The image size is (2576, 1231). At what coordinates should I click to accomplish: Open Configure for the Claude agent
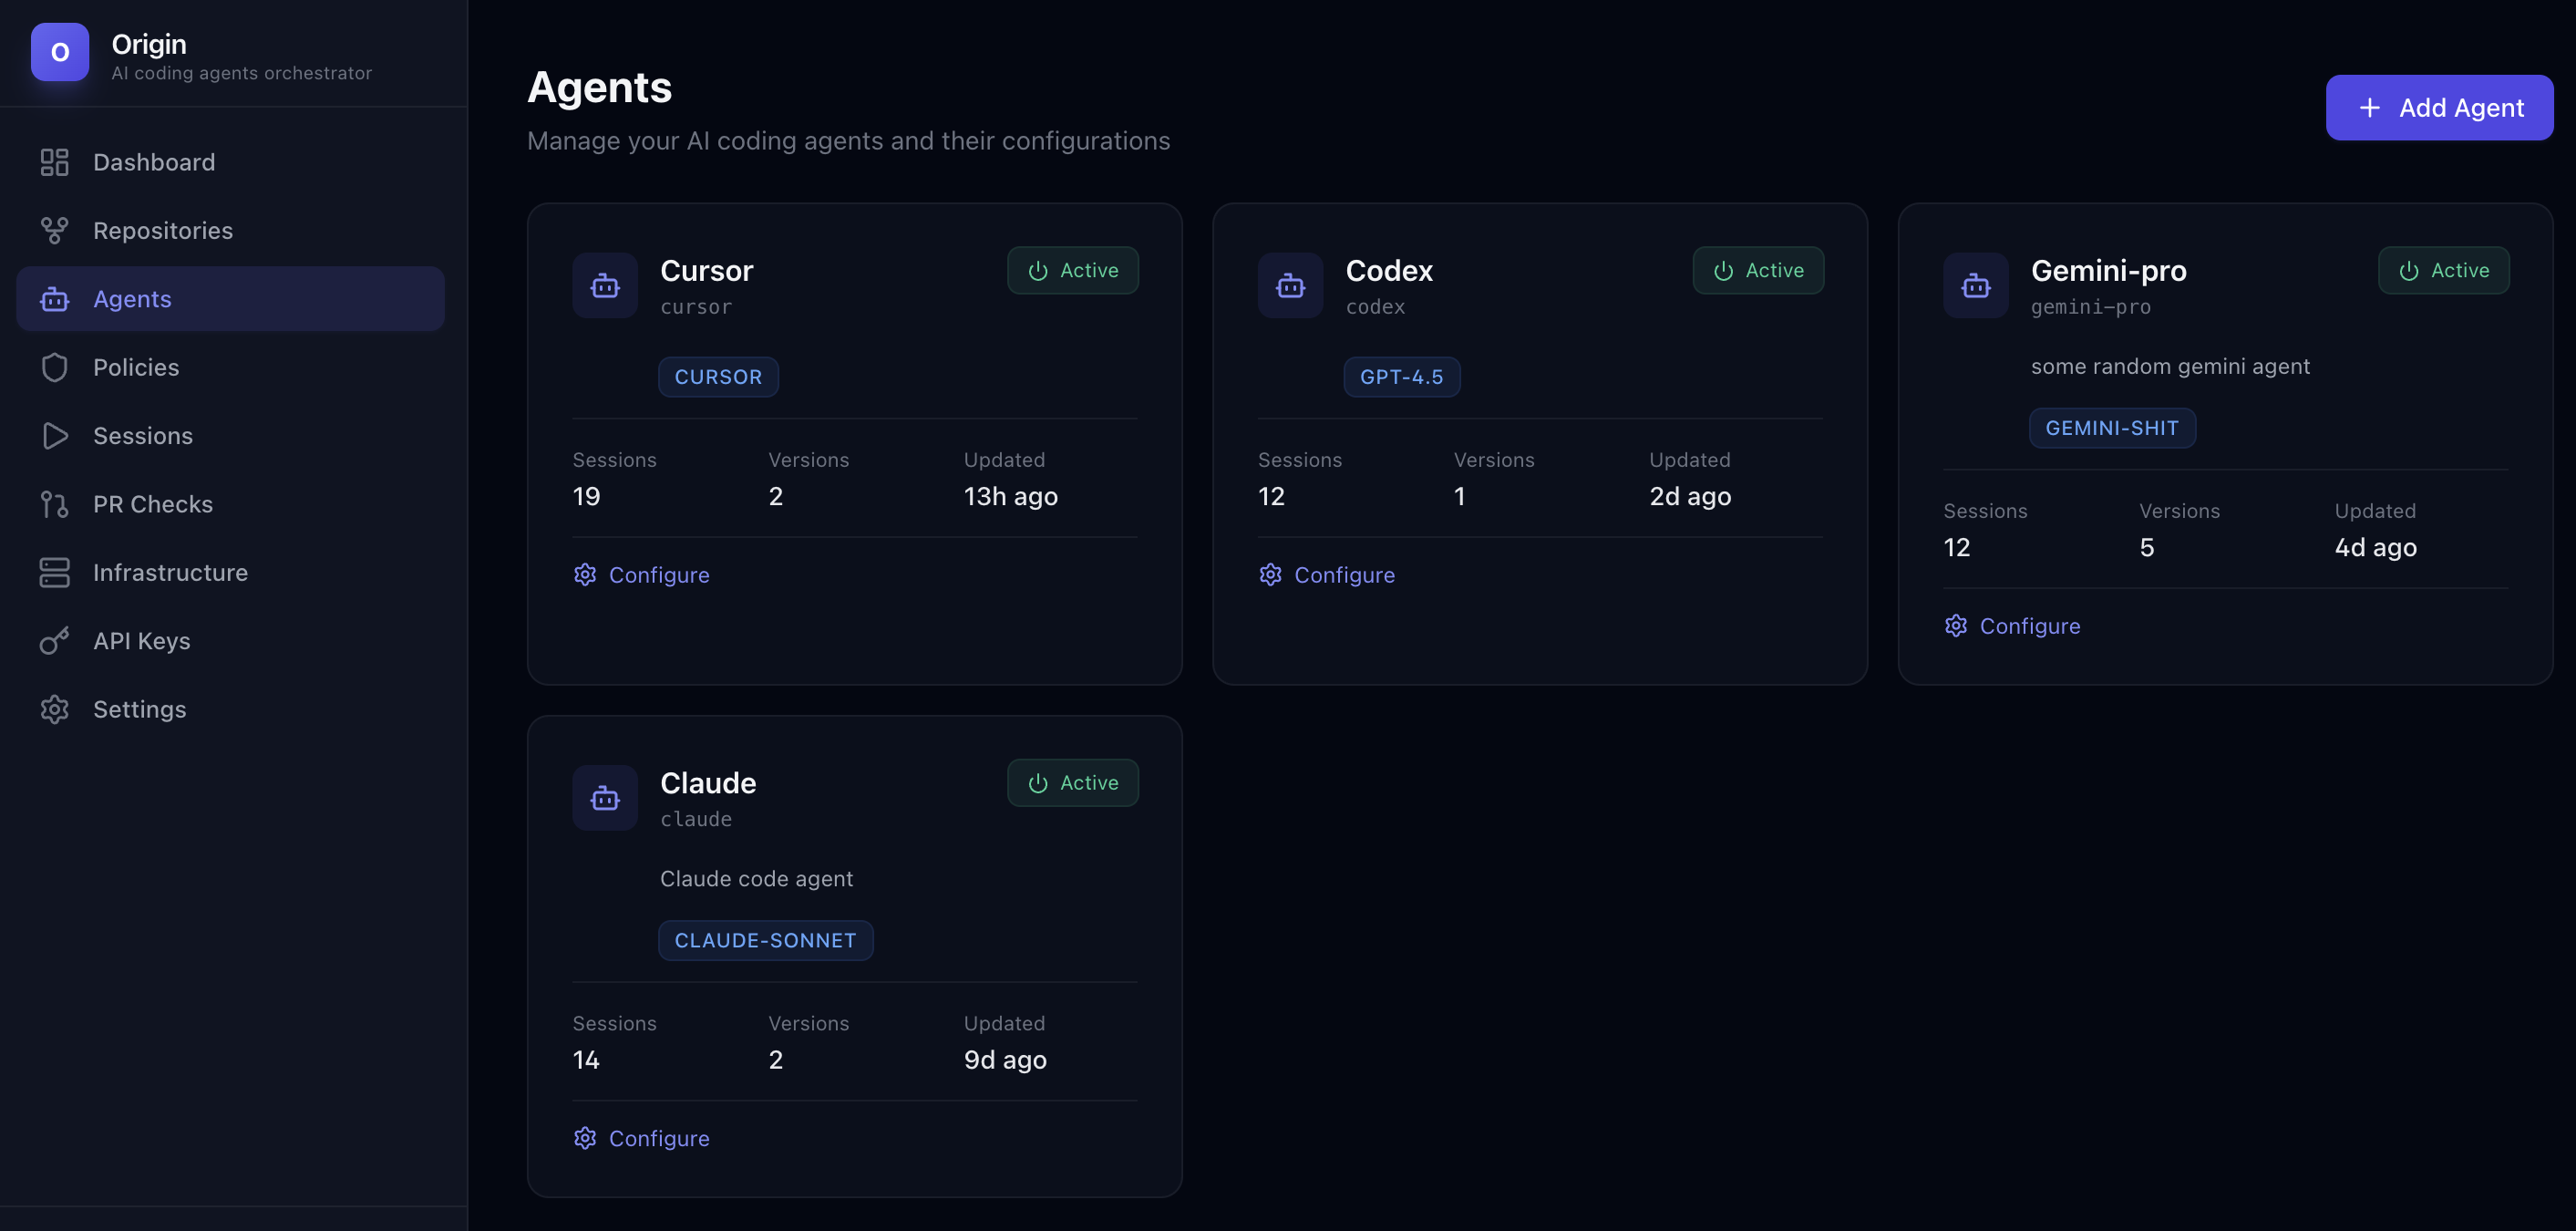[x=658, y=1138]
